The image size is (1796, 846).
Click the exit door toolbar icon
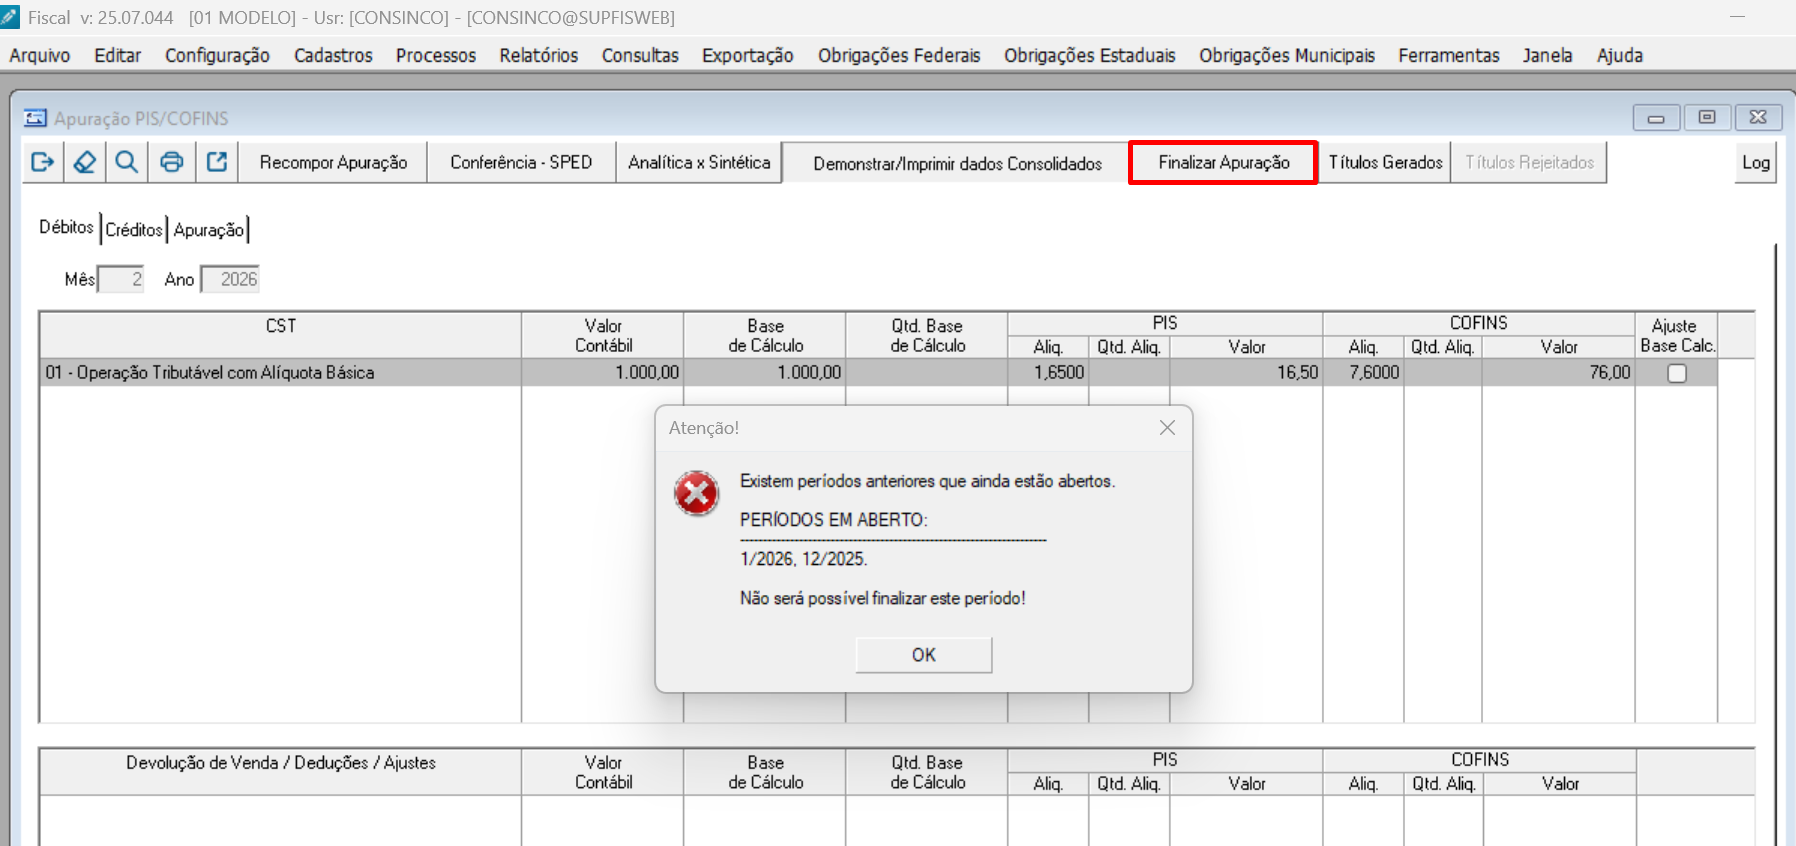[43, 162]
